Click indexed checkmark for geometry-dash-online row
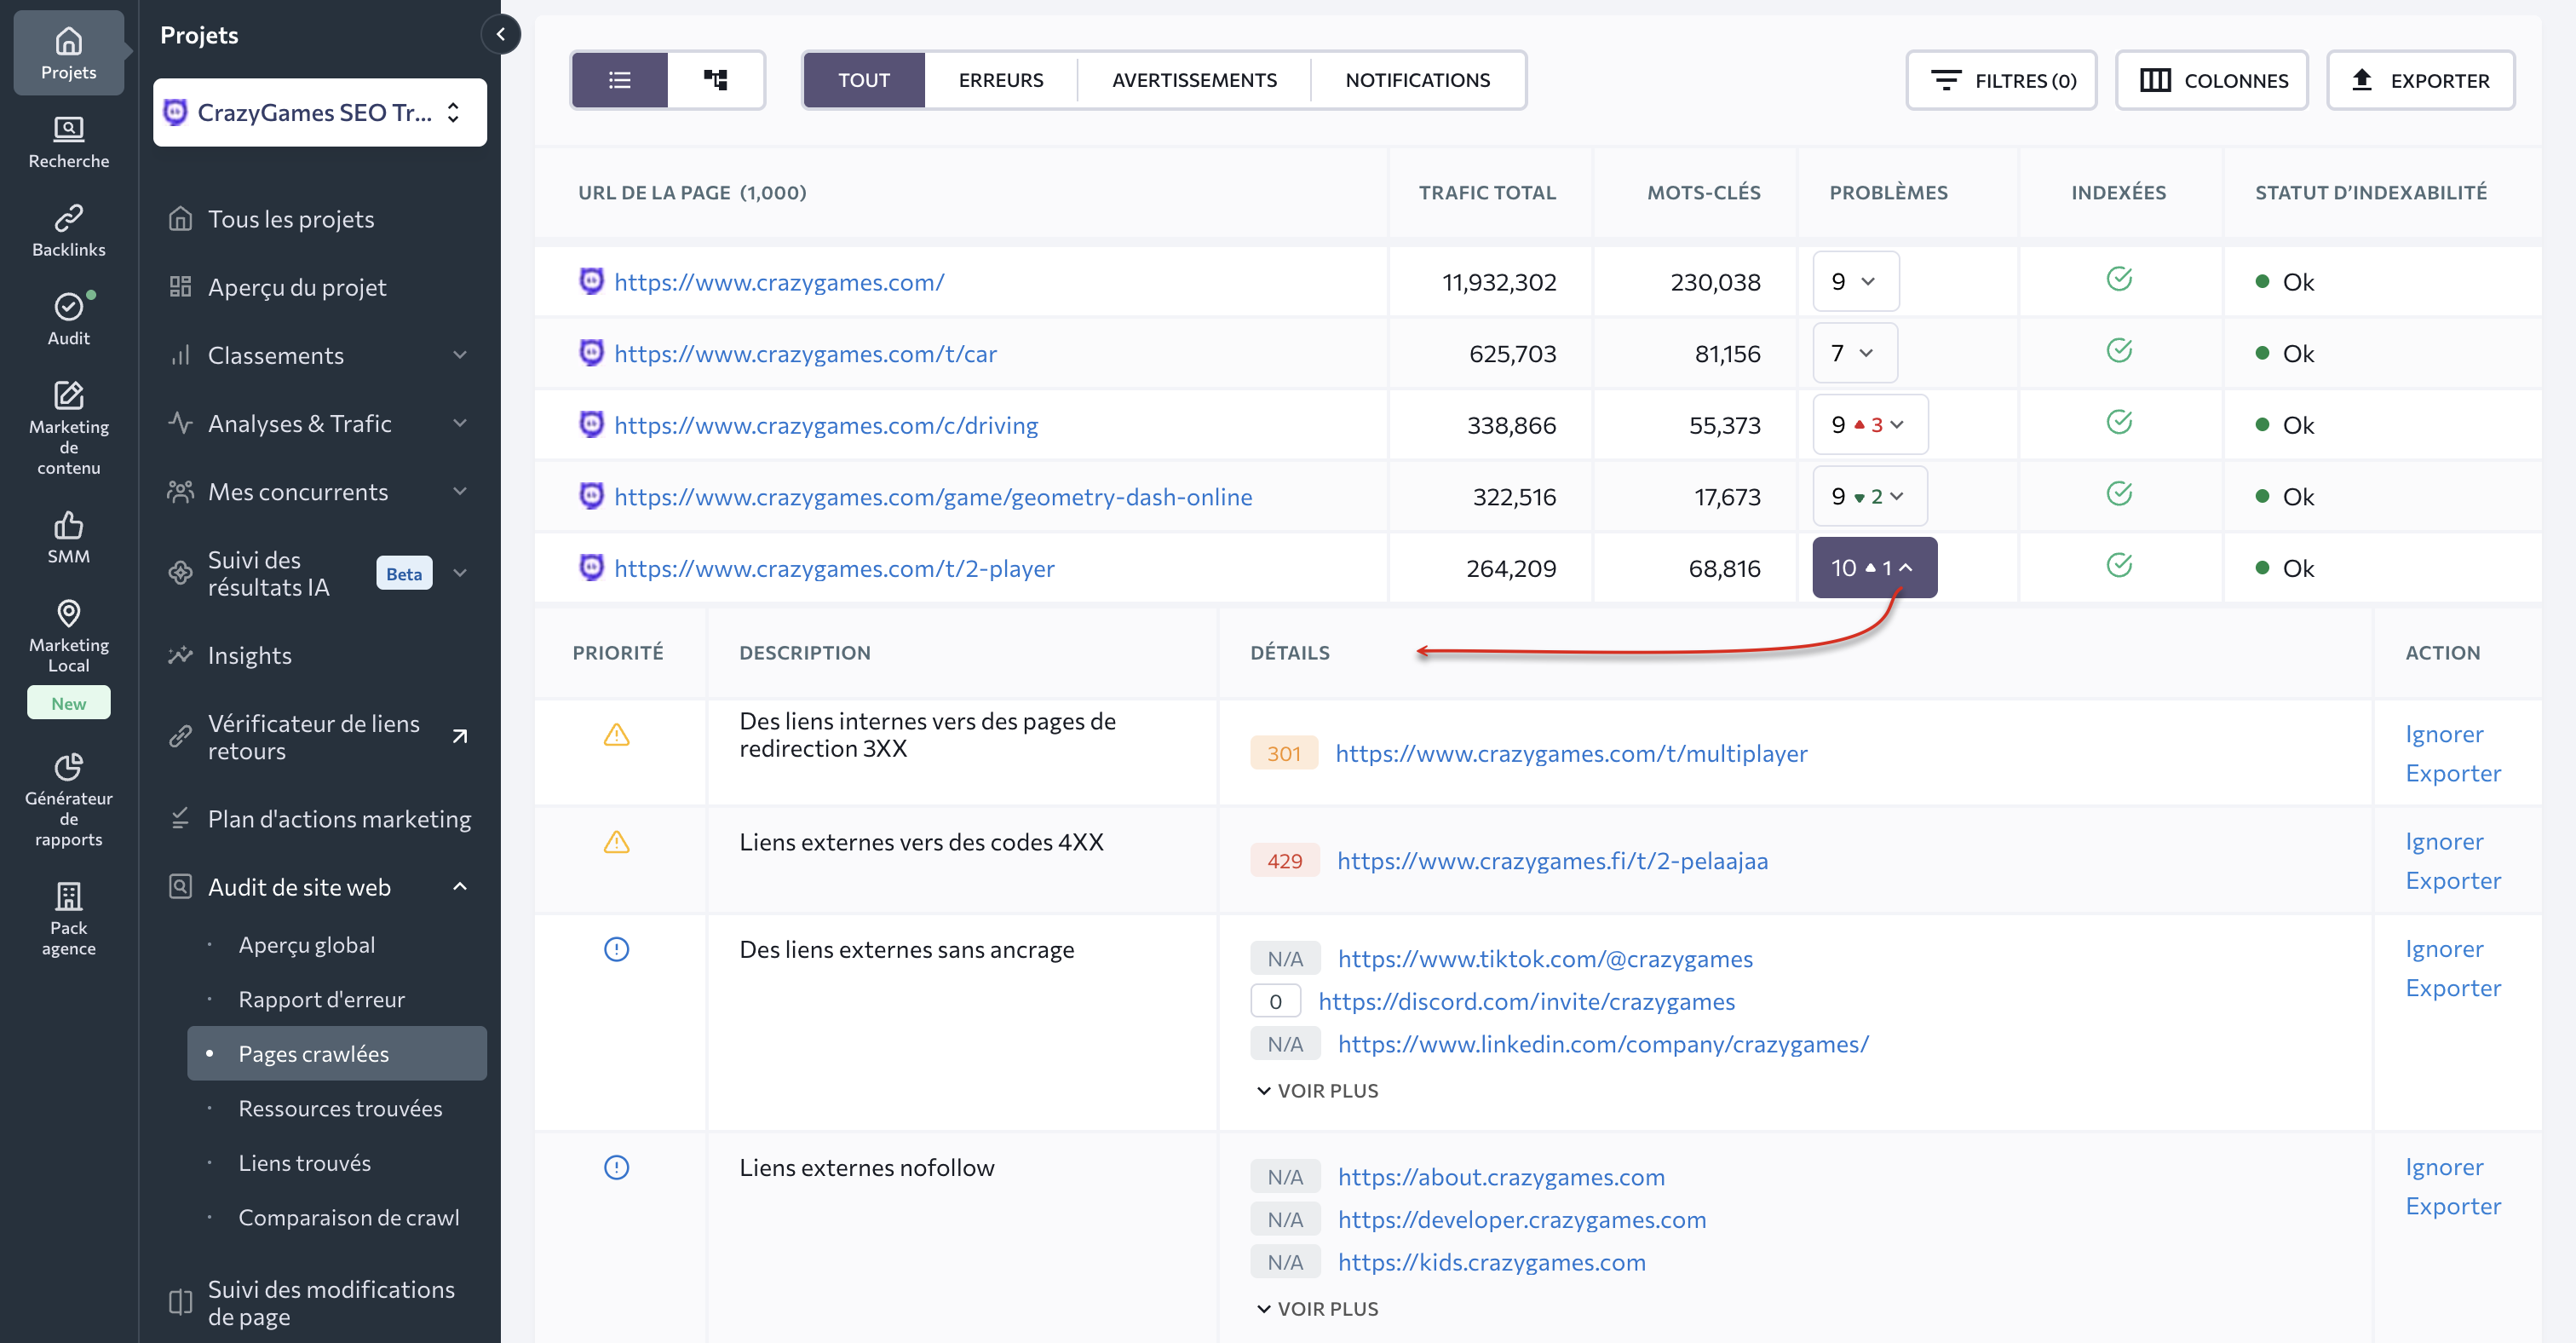 (x=2119, y=494)
